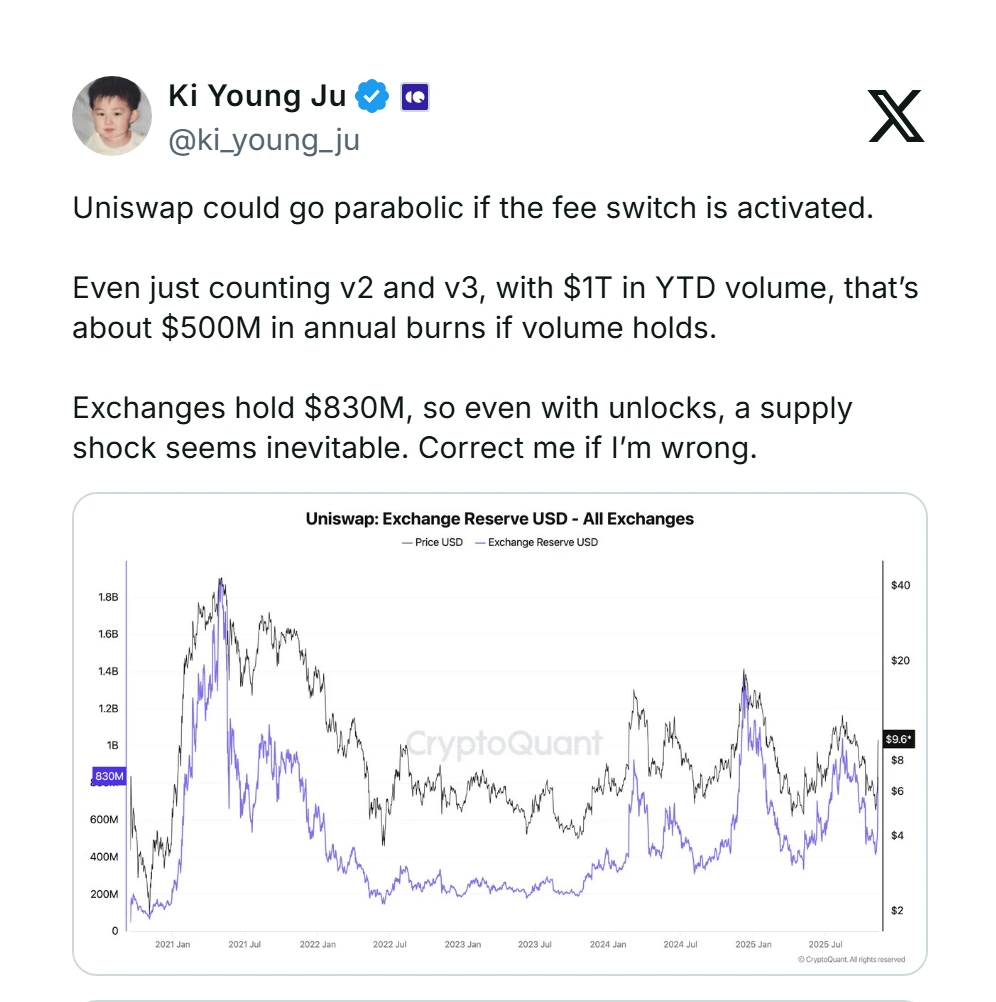Click the paragraph mentioning Exchanges hold $830M
996x1002 pixels.
462,427
